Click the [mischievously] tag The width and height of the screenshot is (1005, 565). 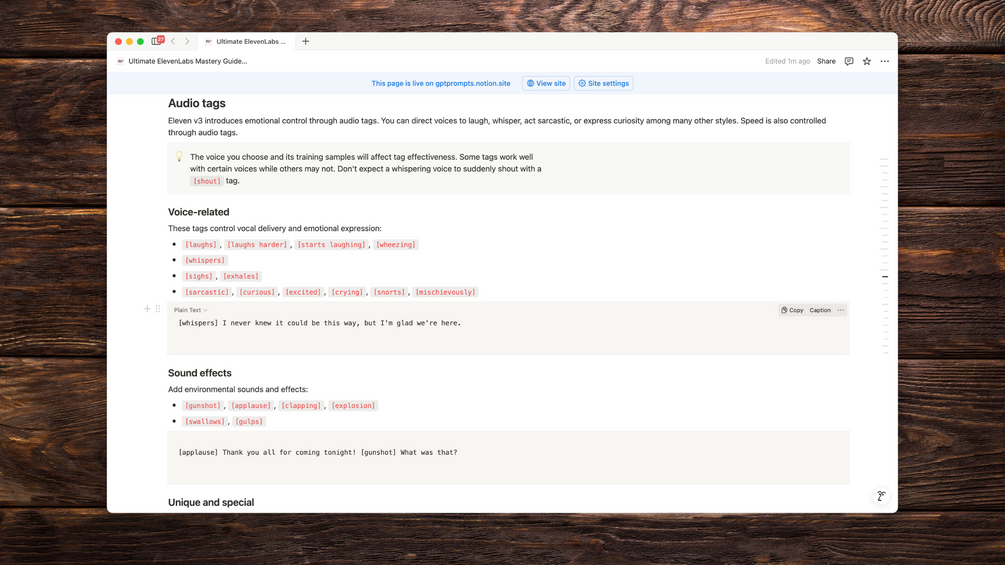click(x=445, y=292)
